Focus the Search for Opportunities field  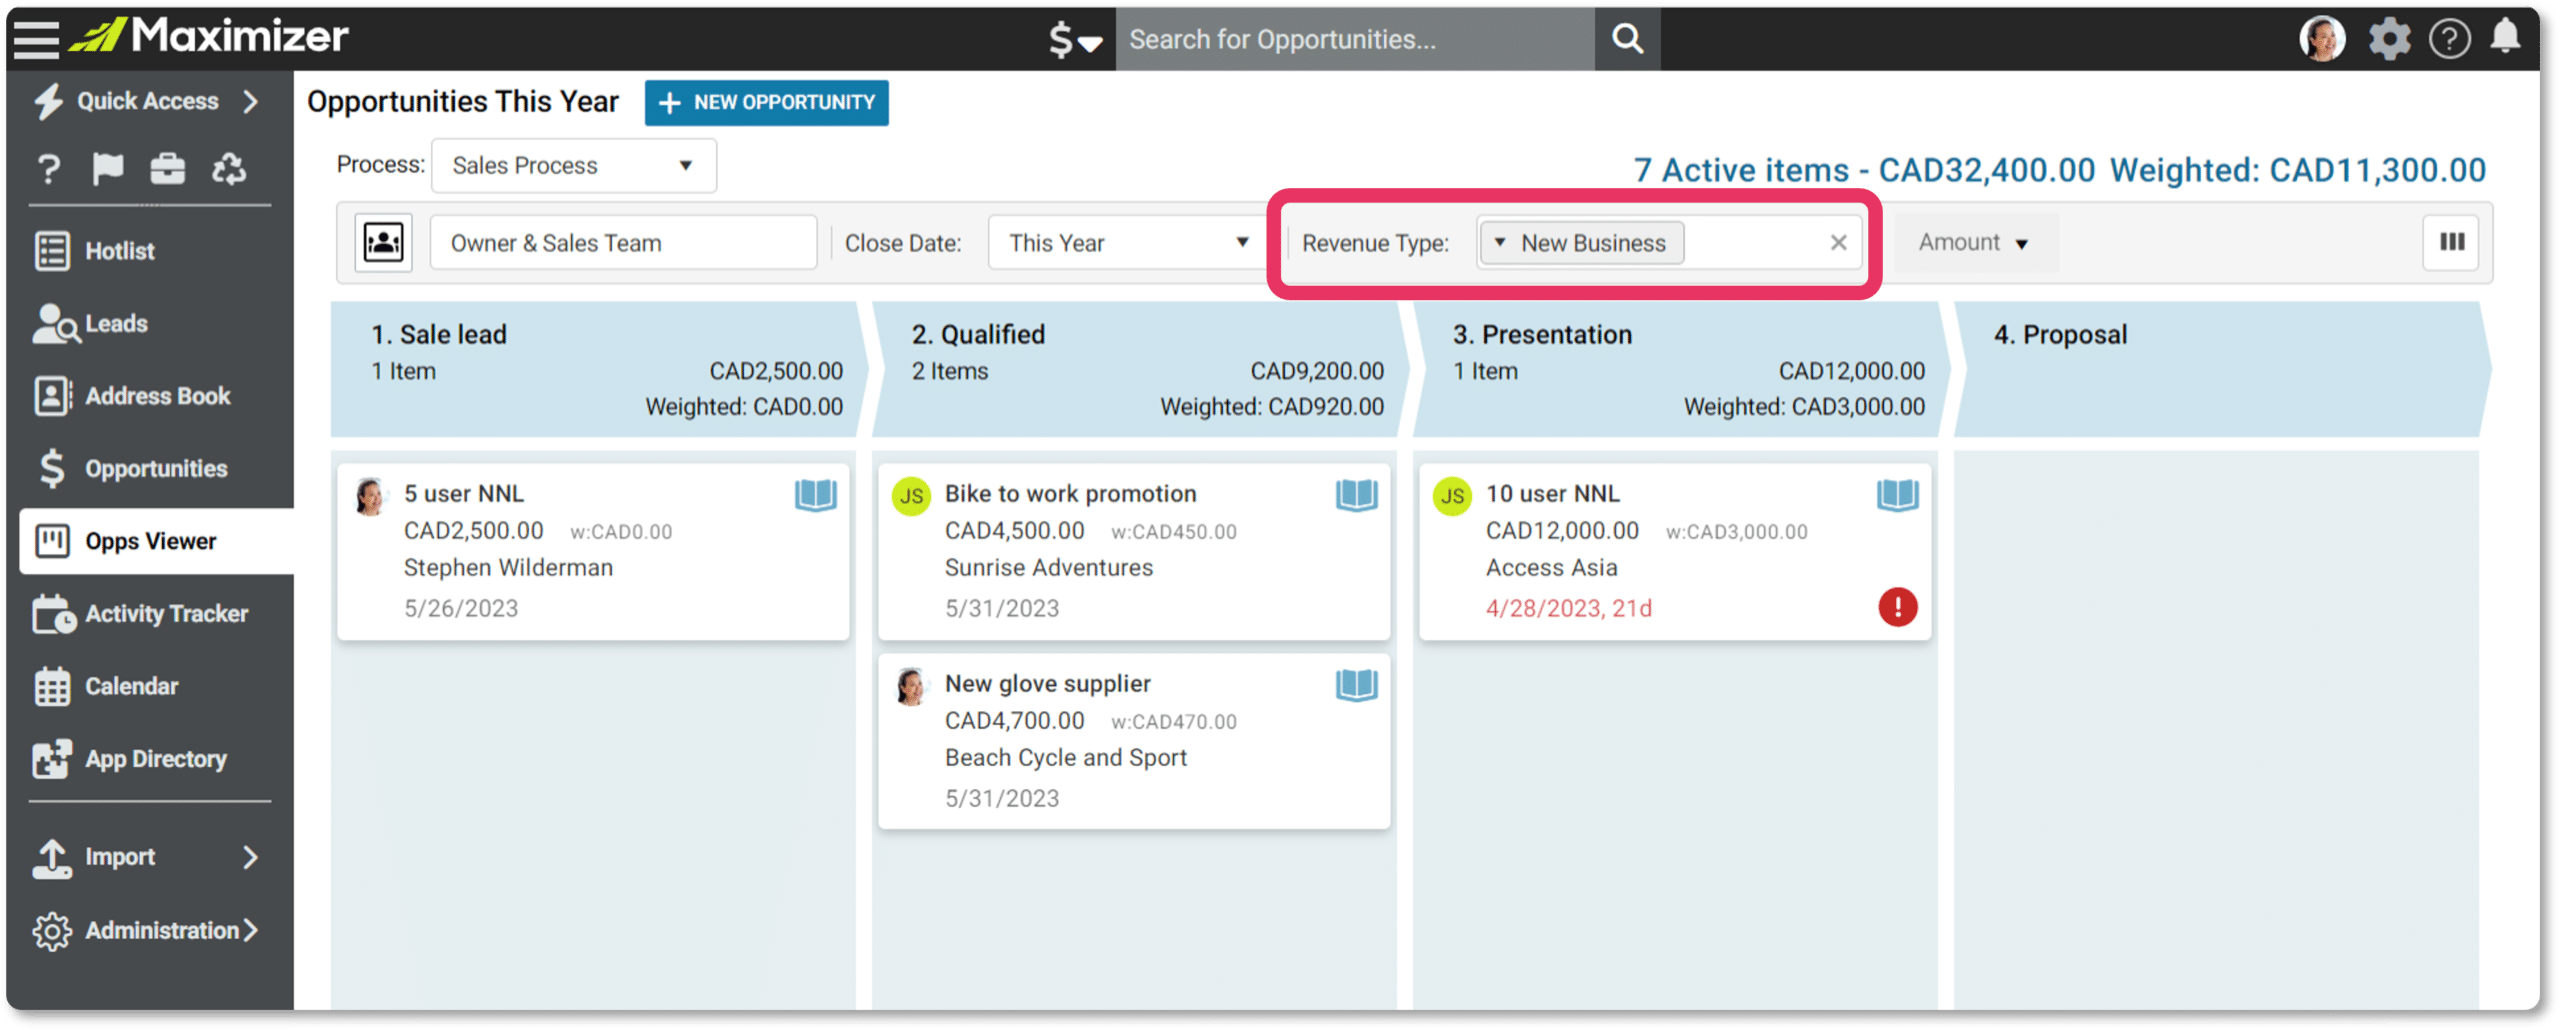coord(1355,39)
